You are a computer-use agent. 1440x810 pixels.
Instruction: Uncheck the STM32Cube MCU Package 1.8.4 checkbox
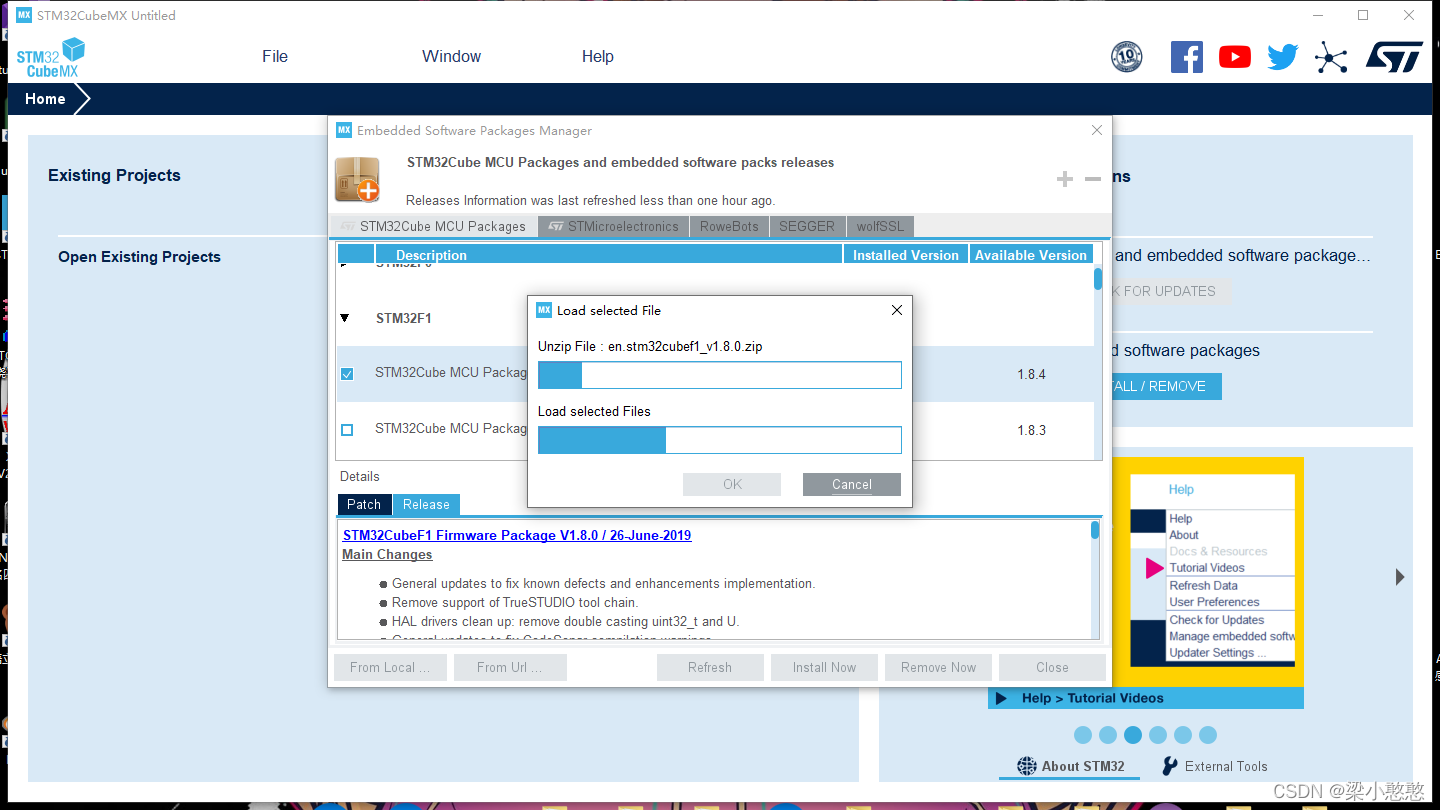[347, 374]
